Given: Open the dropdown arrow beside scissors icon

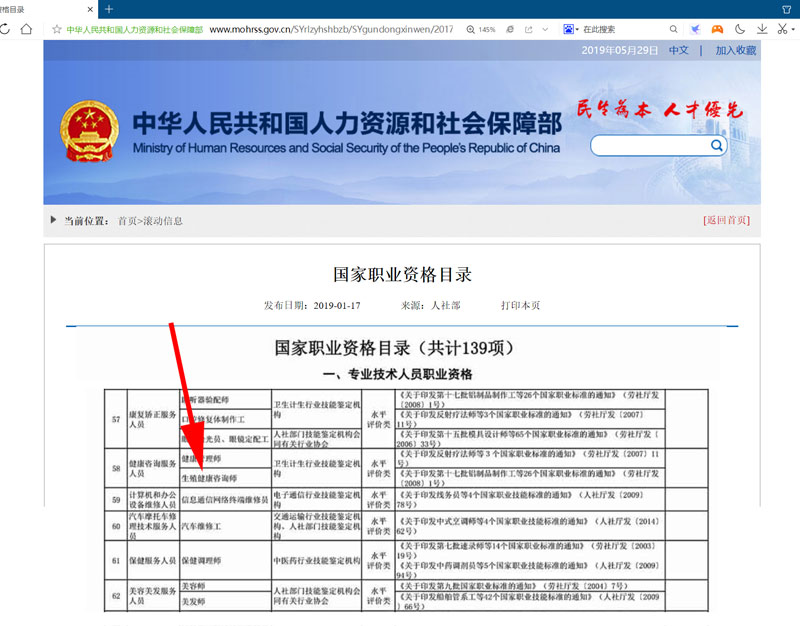Looking at the screenshot, I should 795,30.
